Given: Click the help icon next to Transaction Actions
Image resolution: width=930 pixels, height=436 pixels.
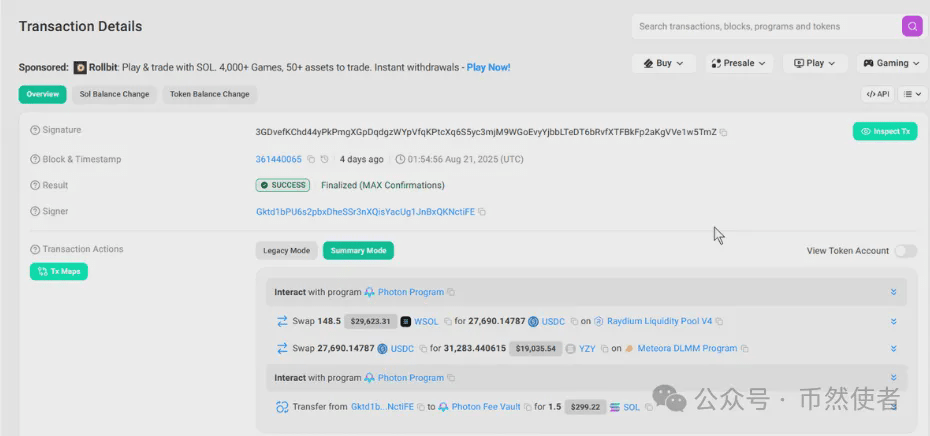Looking at the screenshot, I should 35,250.
